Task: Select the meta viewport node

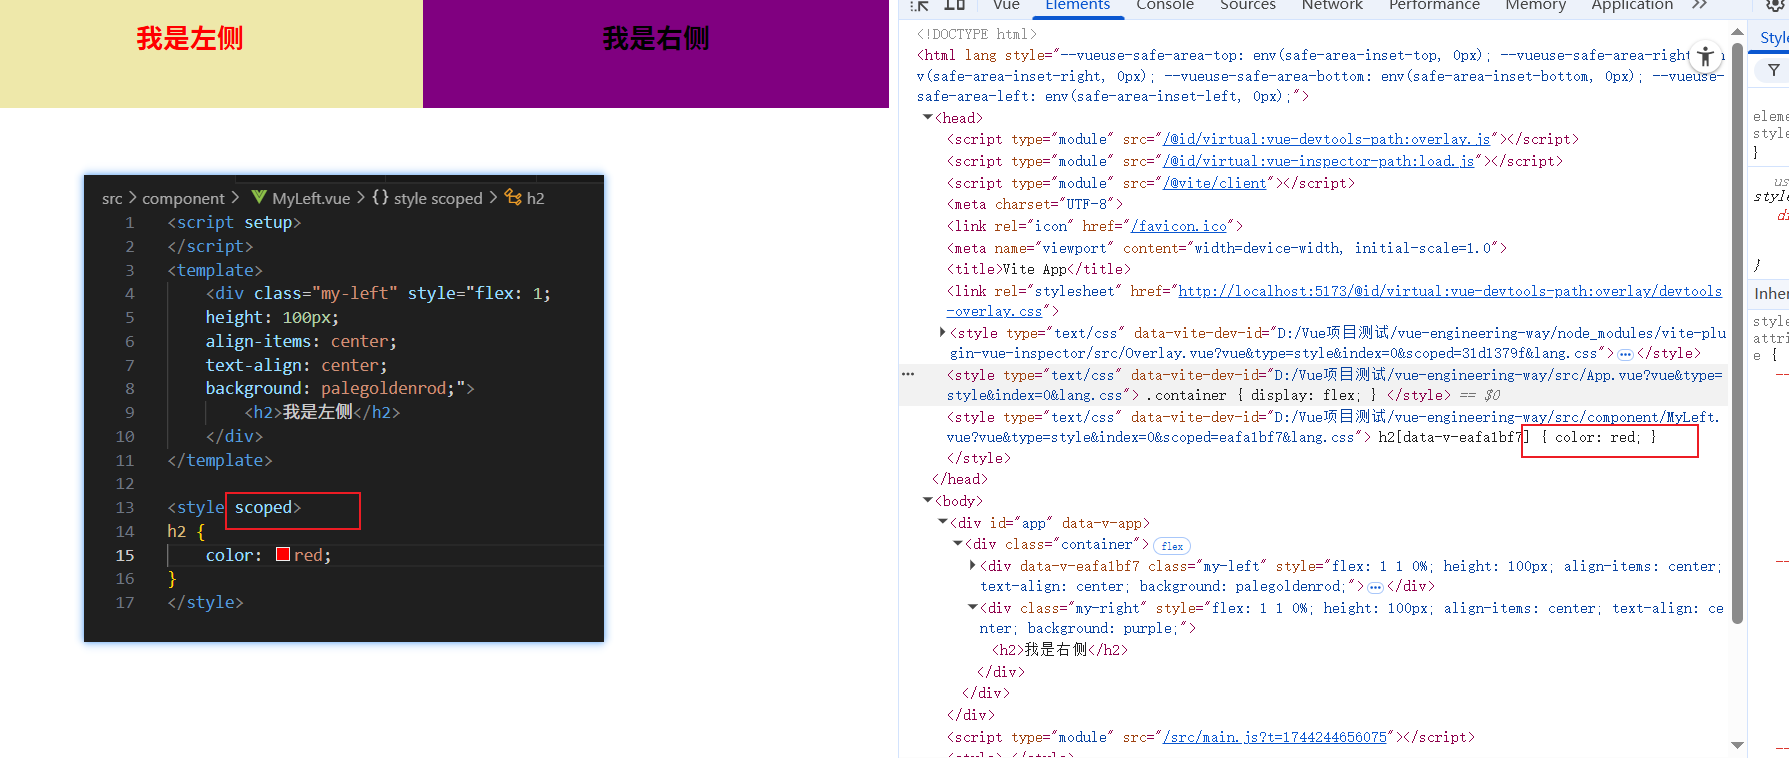Action: coord(1227,248)
